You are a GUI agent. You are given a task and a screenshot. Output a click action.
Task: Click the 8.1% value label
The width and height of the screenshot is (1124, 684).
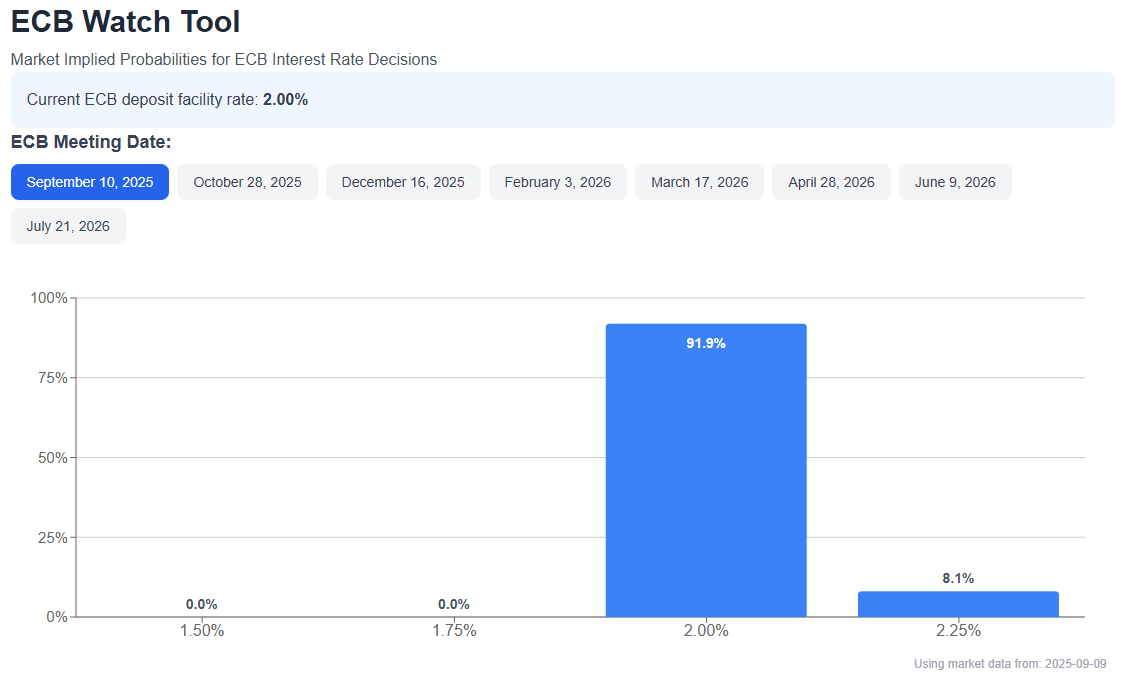click(958, 578)
